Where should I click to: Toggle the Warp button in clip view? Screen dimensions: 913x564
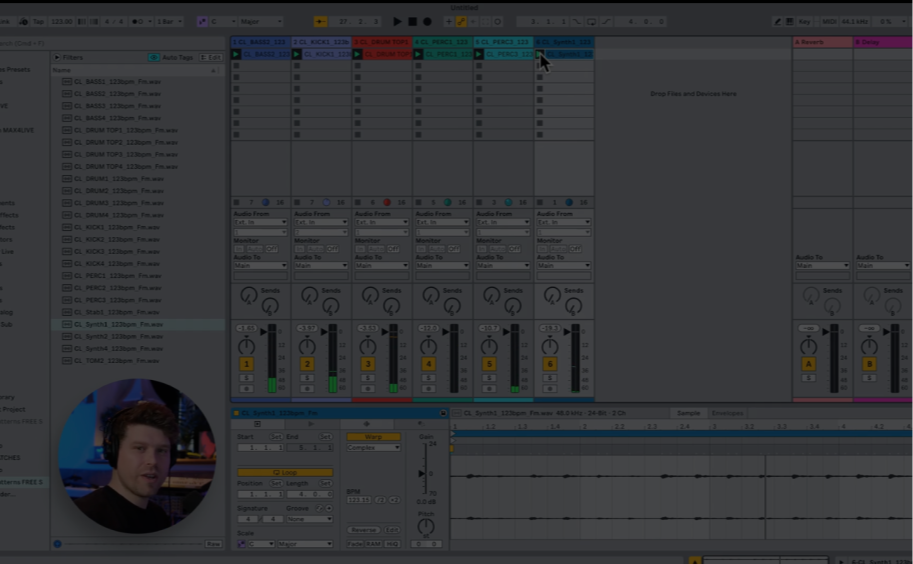point(373,437)
